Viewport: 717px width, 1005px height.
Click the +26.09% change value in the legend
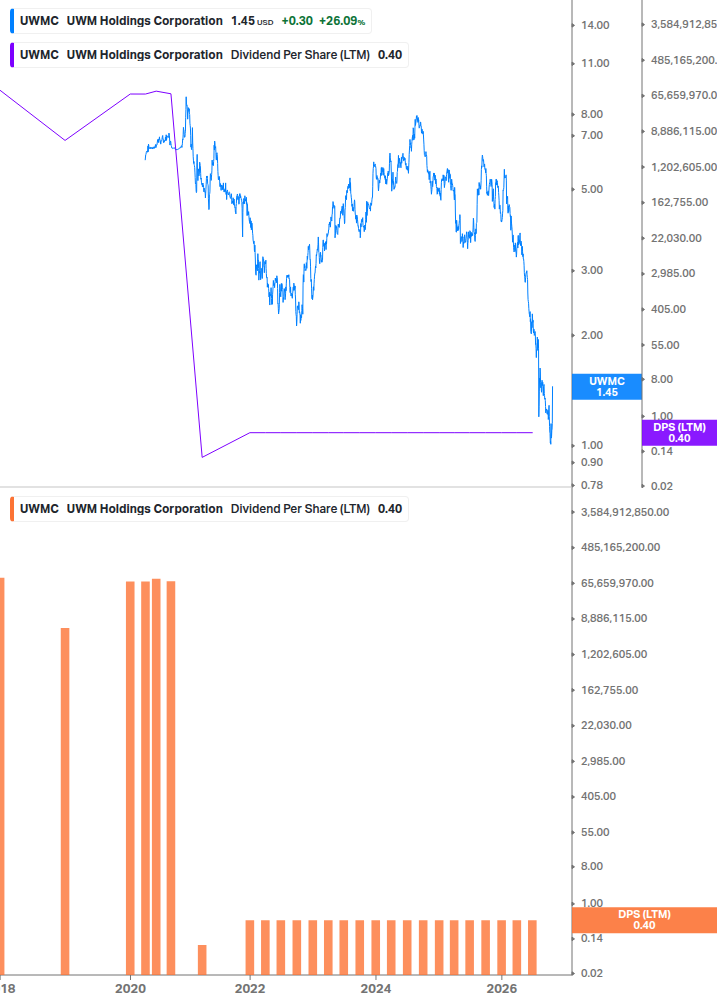(342, 21)
